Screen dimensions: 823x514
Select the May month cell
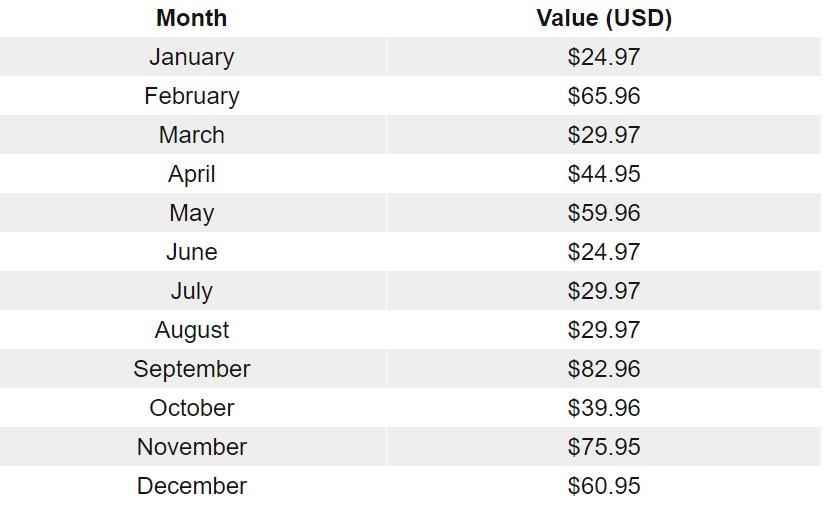(192, 213)
